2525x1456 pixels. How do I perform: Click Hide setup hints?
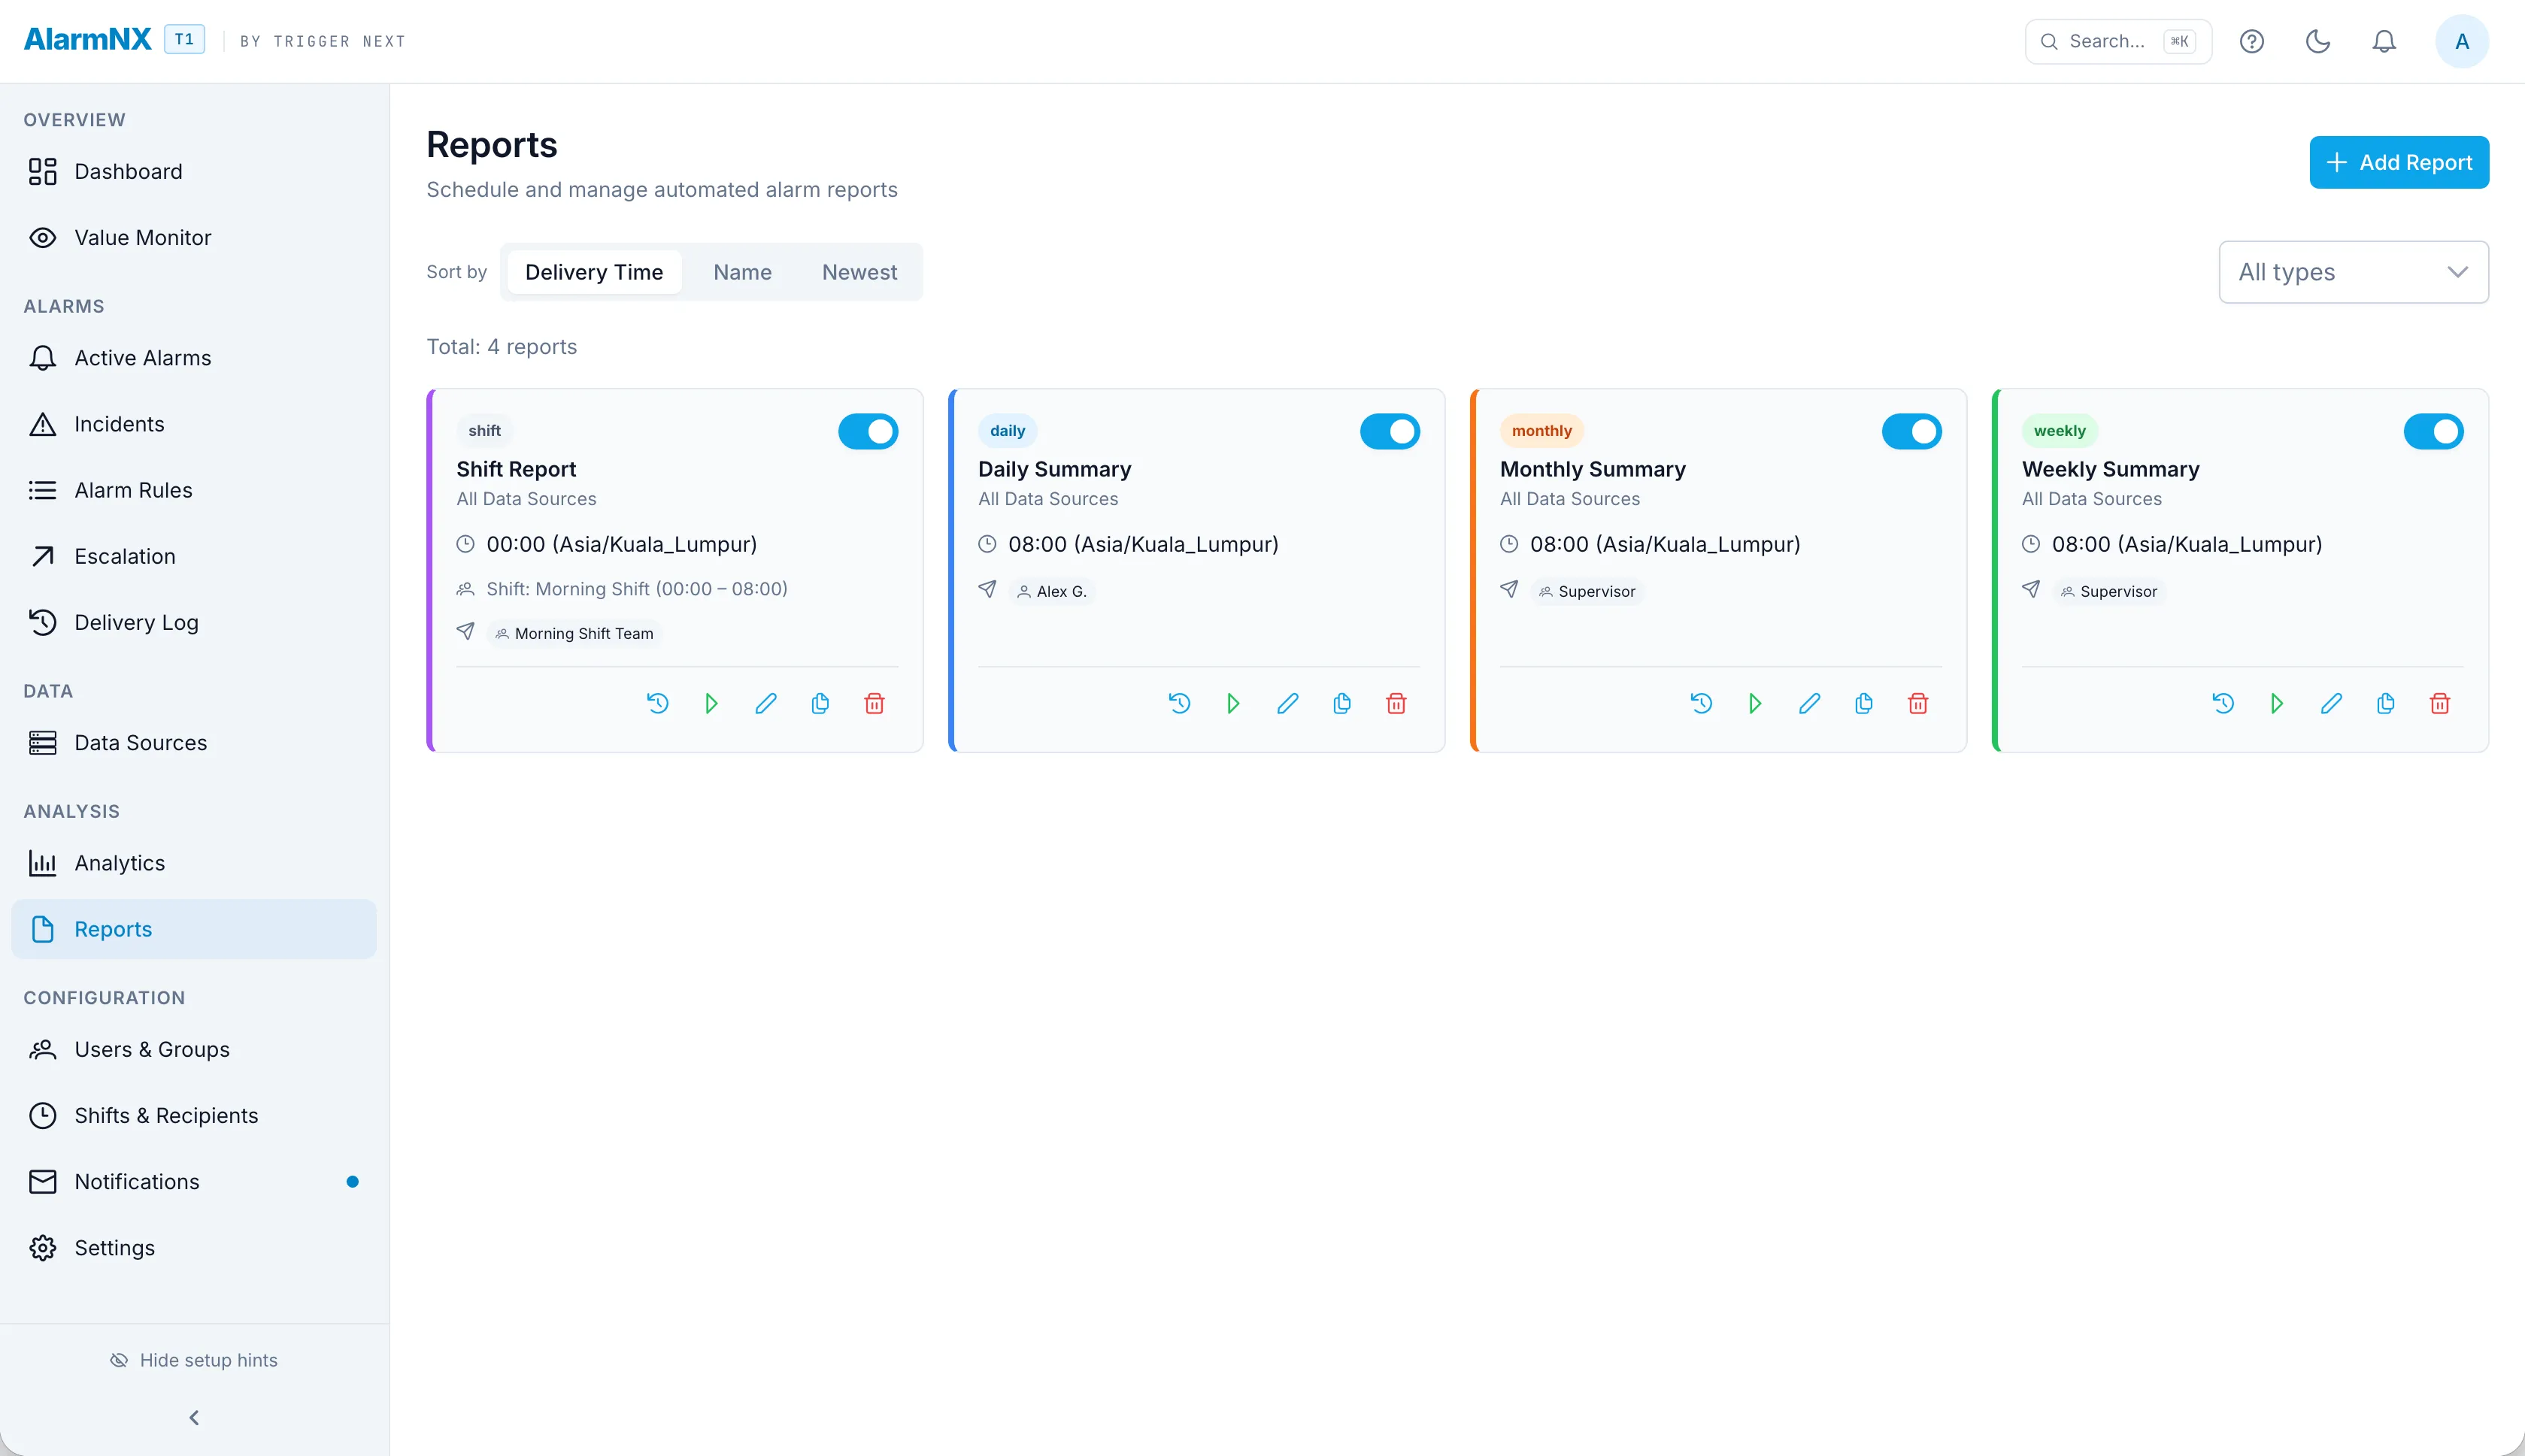pyautogui.click(x=194, y=1360)
